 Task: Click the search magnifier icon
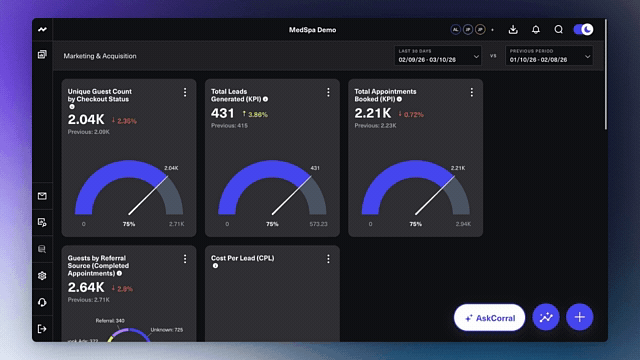pos(558,29)
